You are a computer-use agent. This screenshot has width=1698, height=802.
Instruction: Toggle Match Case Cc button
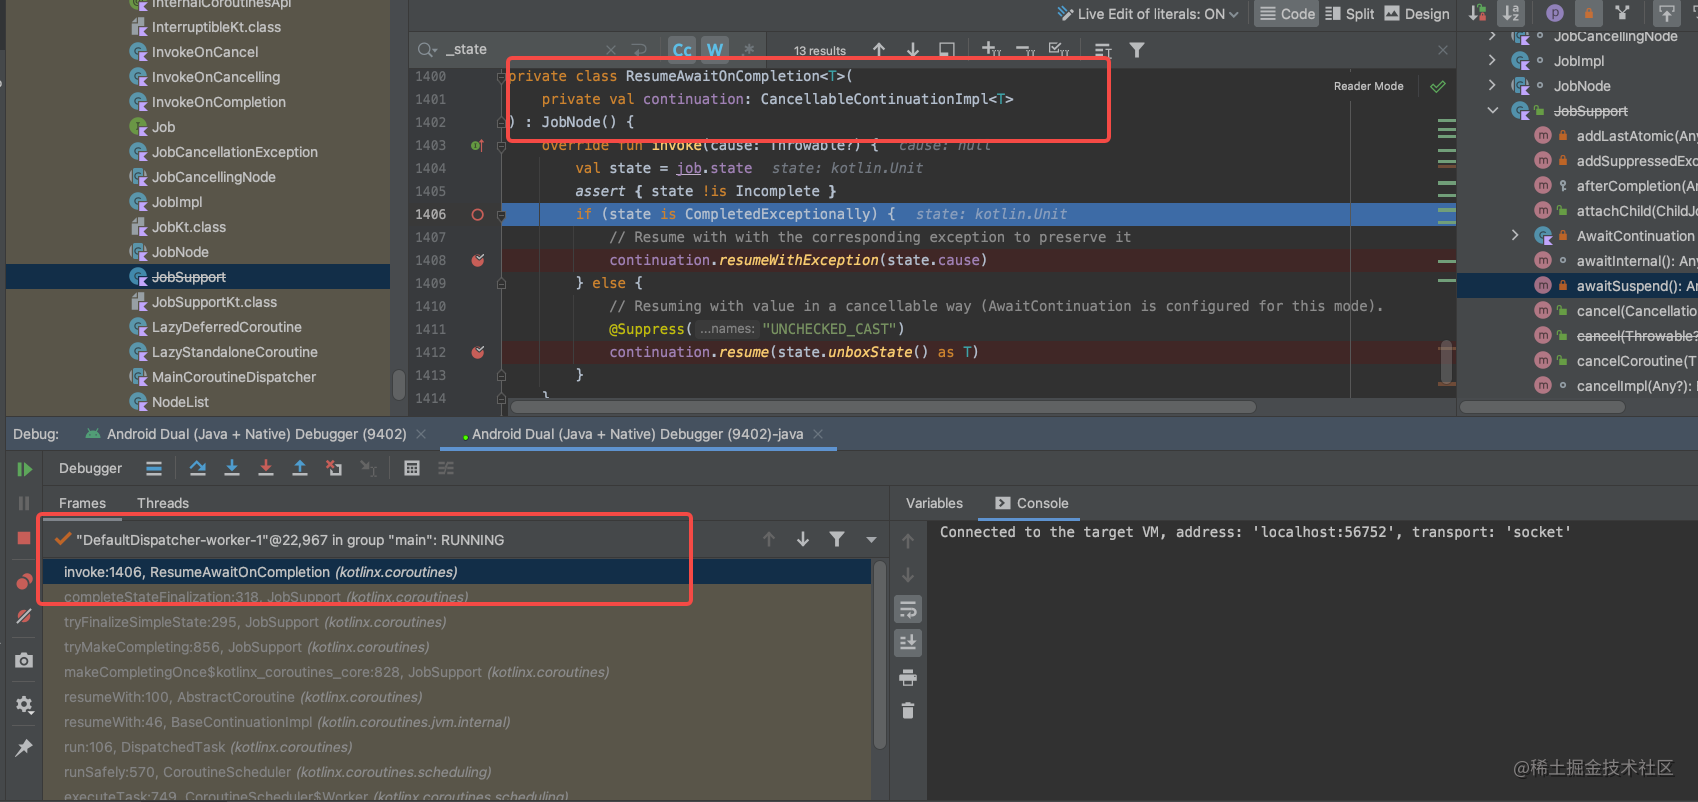coord(682,49)
